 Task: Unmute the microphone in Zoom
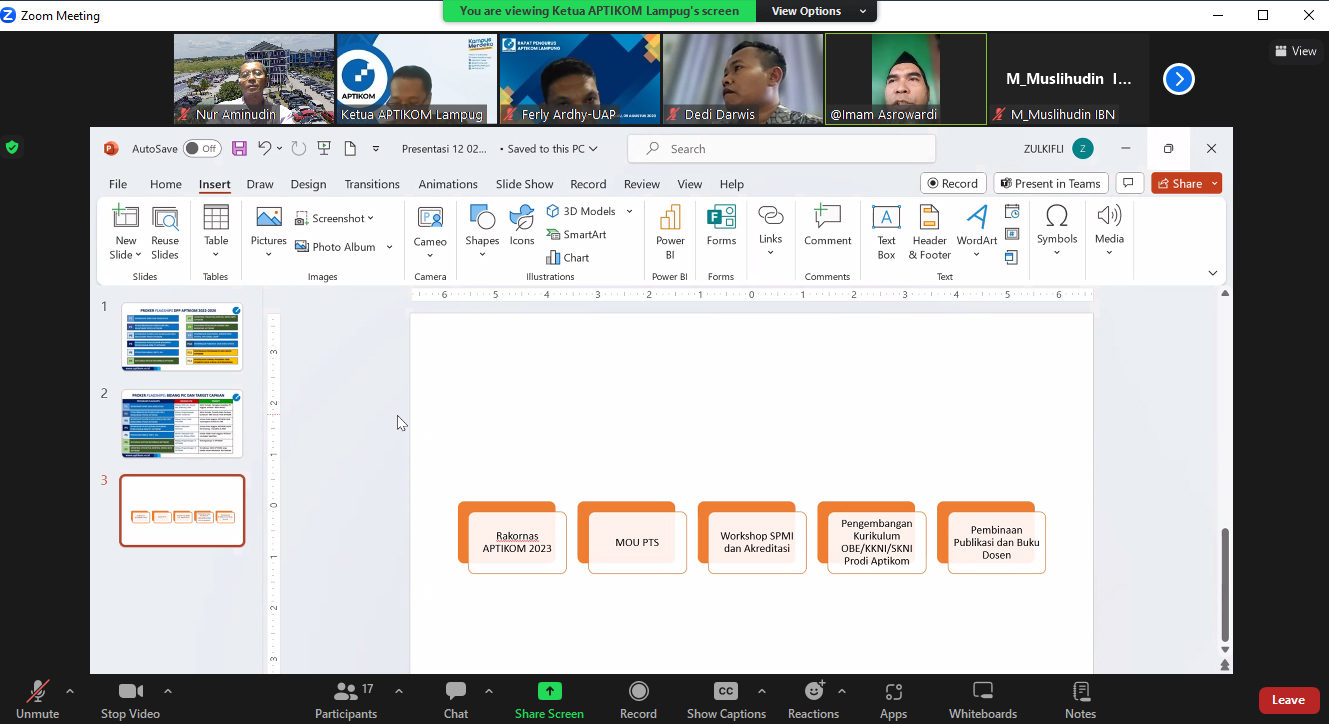pyautogui.click(x=38, y=699)
